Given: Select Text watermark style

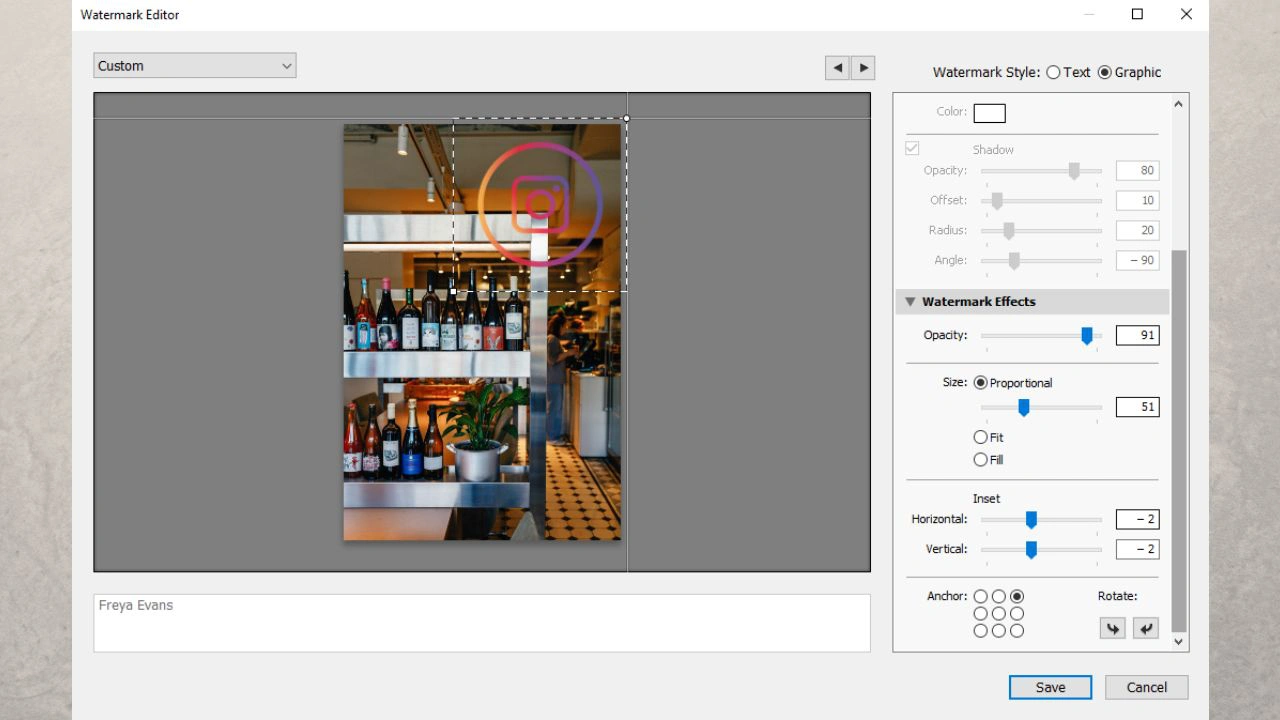Looking at the screenshot, I should pyautogui.click(x=1053, y=72).
